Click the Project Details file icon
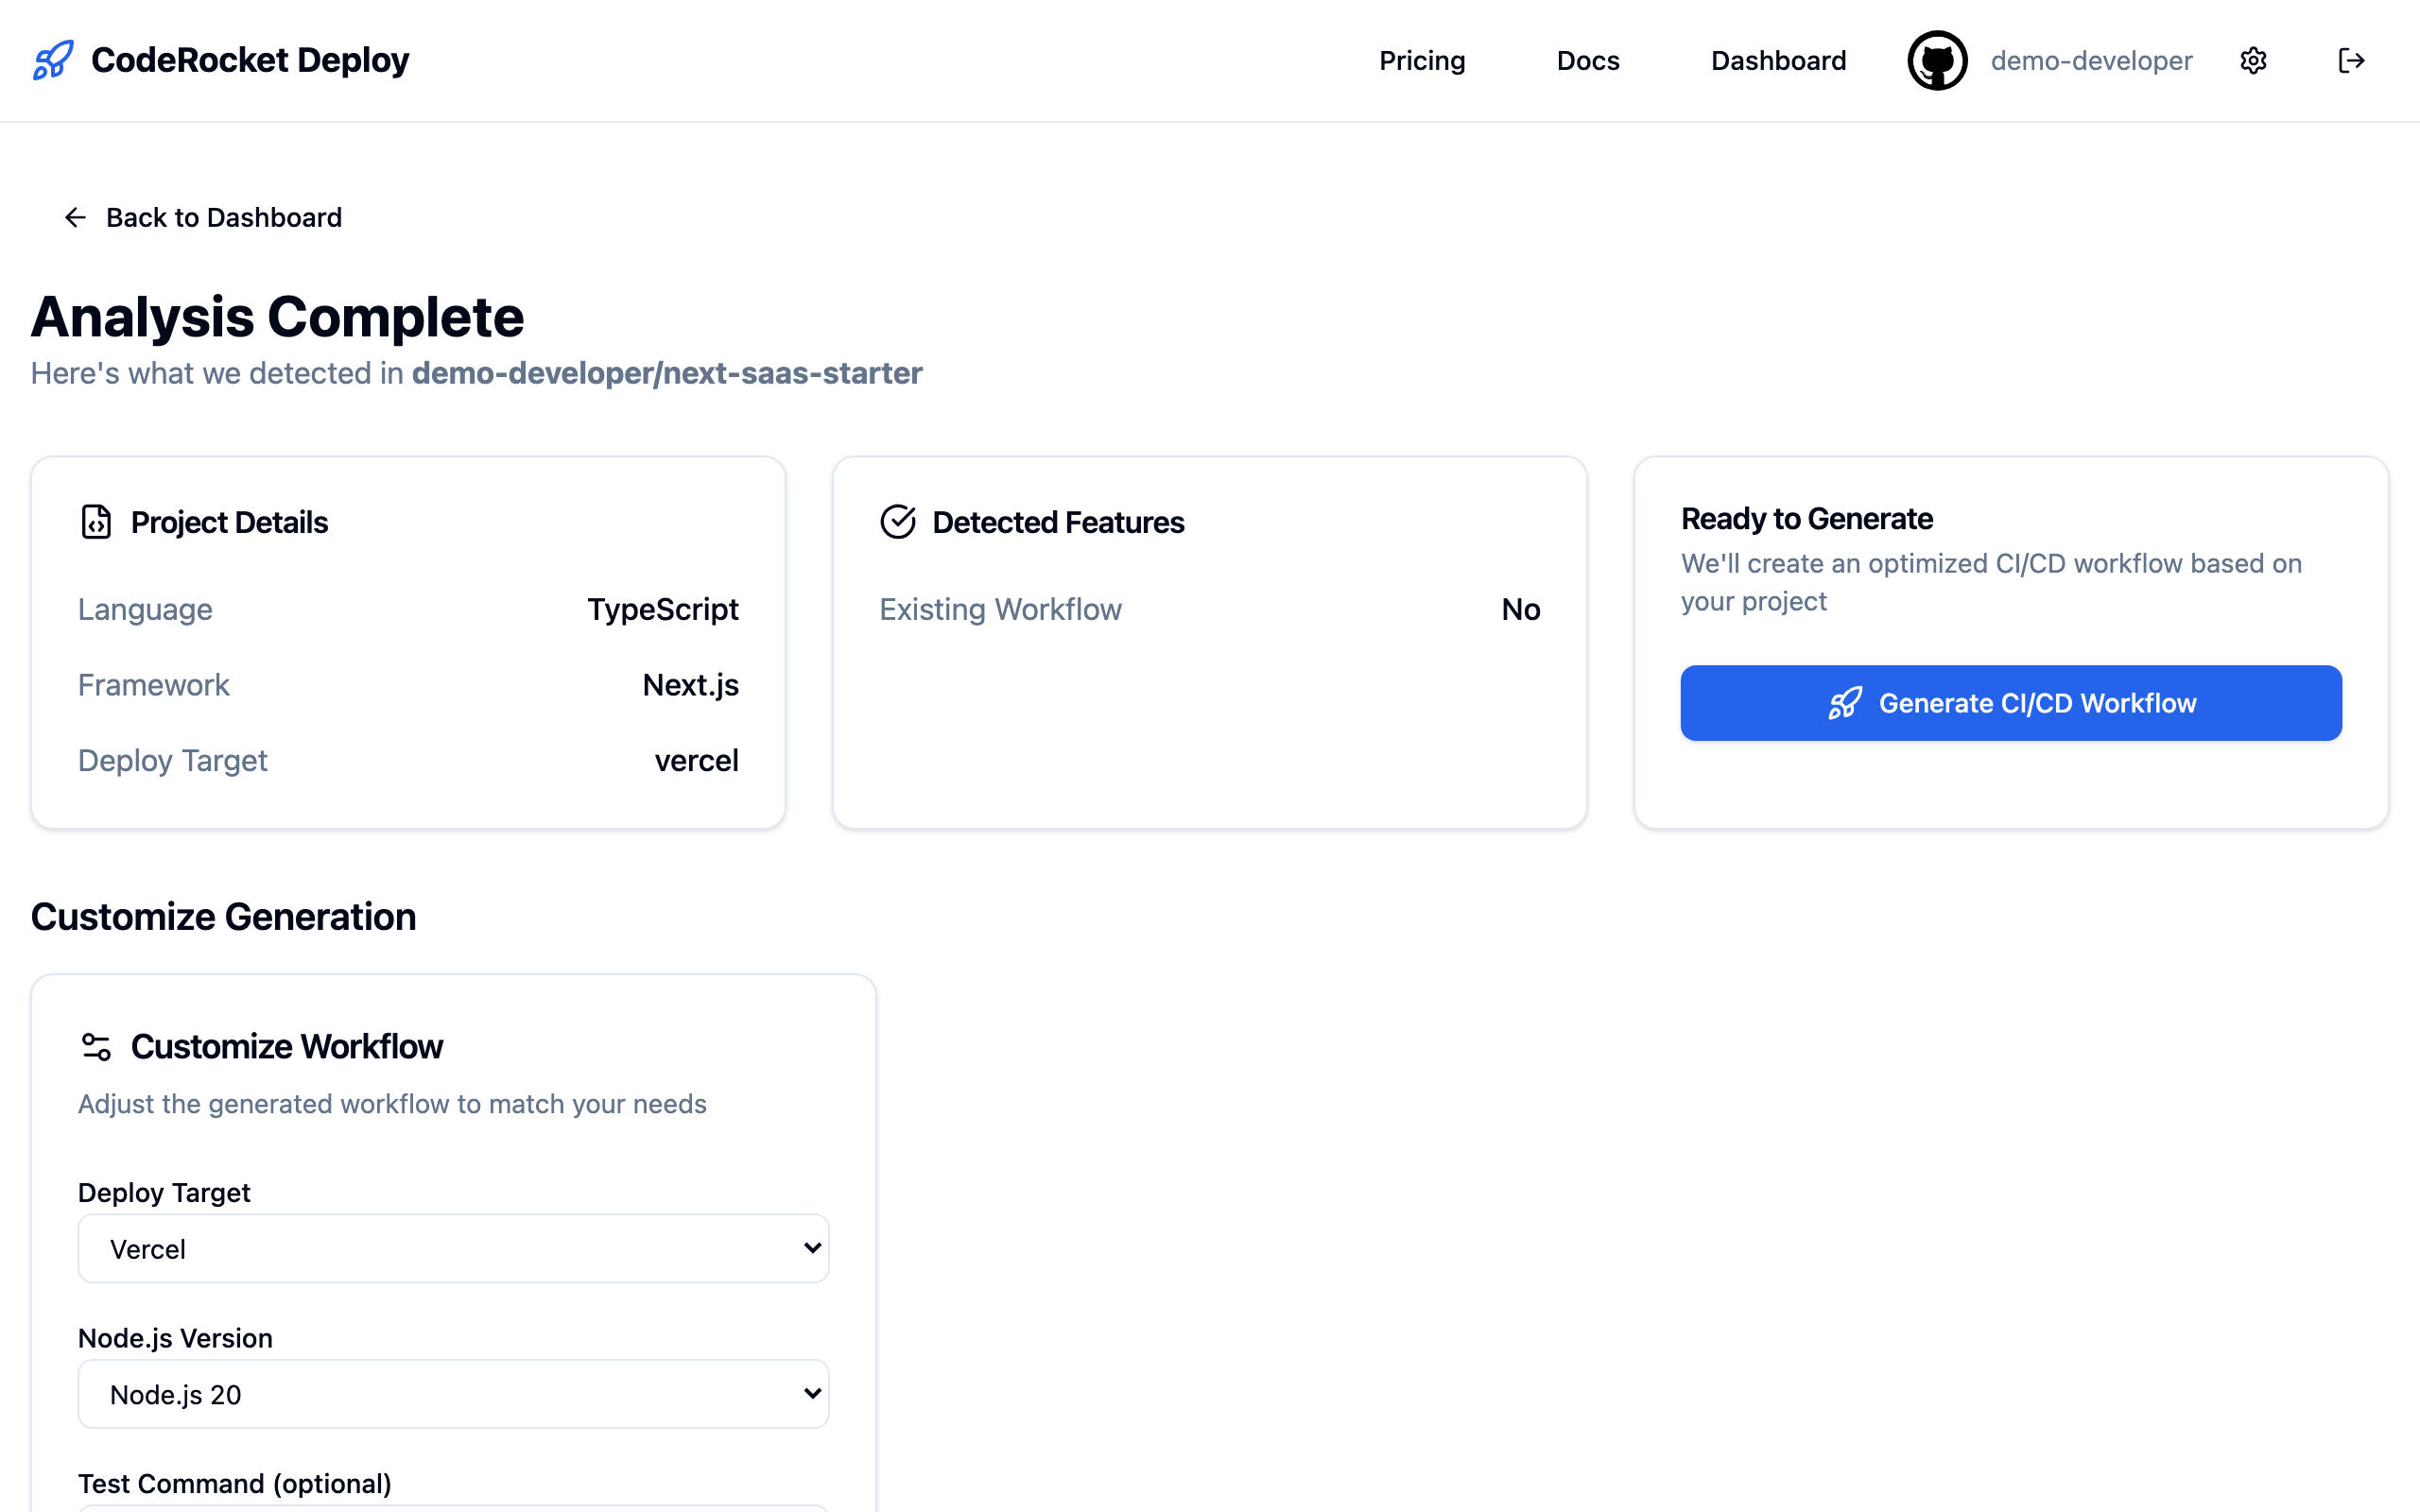2420x1512 pixels. (96, 522)
